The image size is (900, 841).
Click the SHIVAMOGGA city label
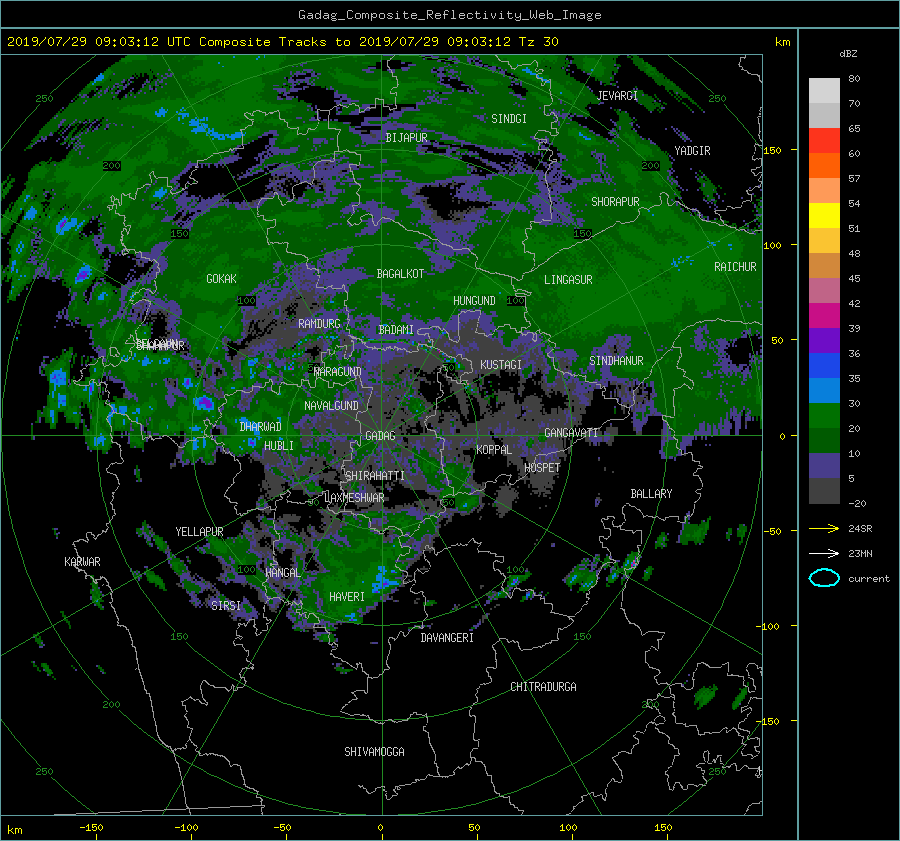click(x=374, y=752)
